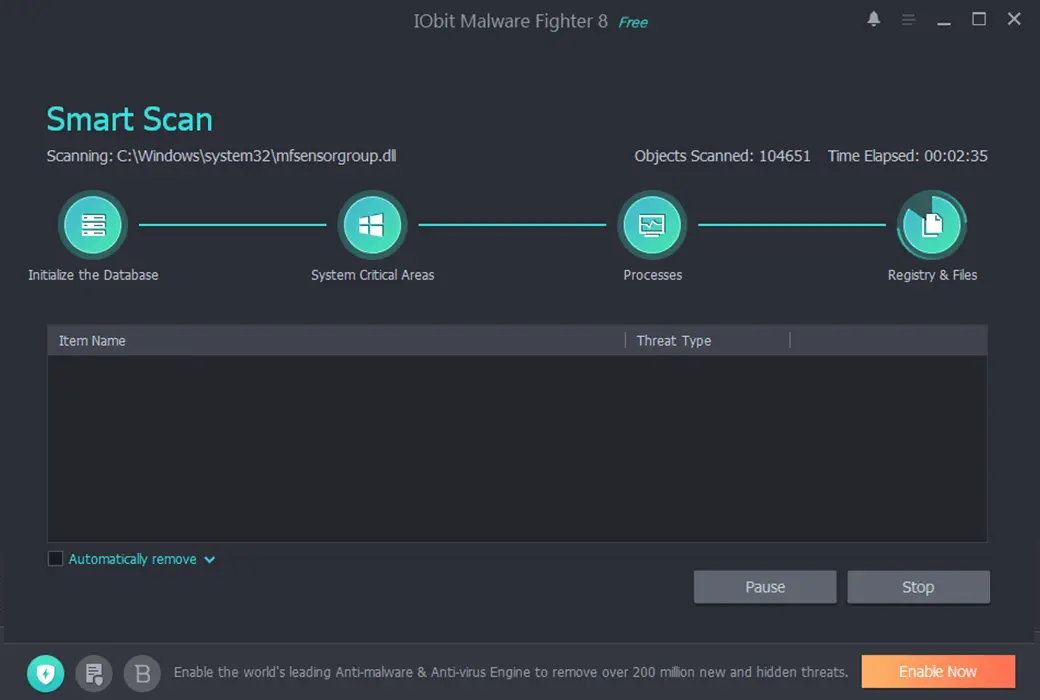This screenshot has height=700, width=1040.
Task: Click the System Critical Areas Windows icon
Action: tap(372, 225)
